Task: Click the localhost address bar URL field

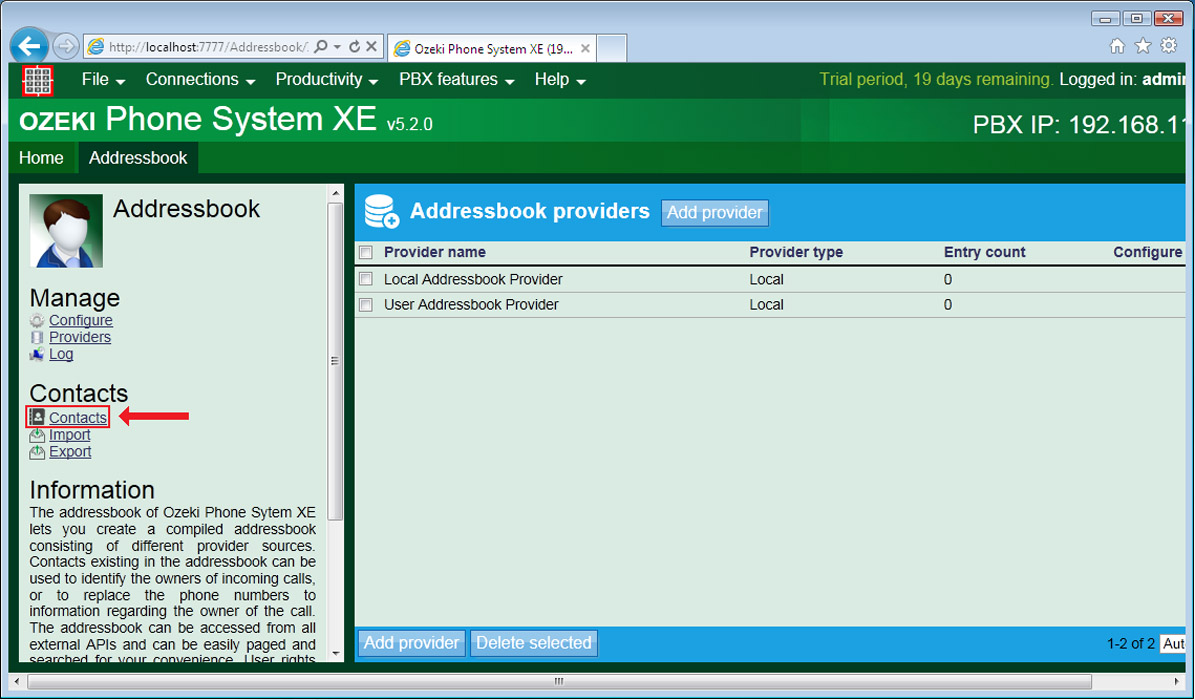Action: click(208, 47)
